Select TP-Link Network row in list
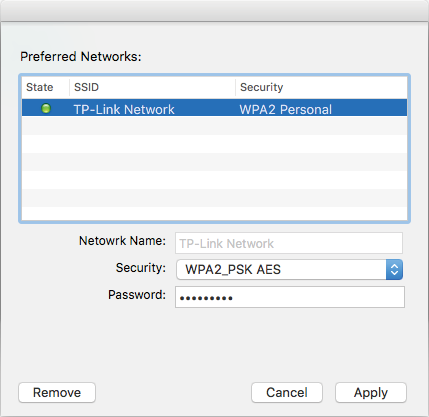The height and width of the screenshot is (417, 429). click(214, 108)
